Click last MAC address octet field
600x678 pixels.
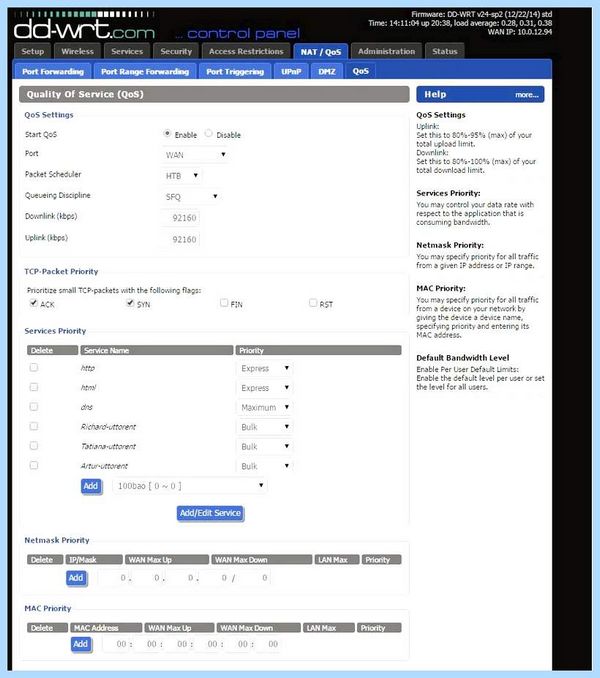point(269,644)
